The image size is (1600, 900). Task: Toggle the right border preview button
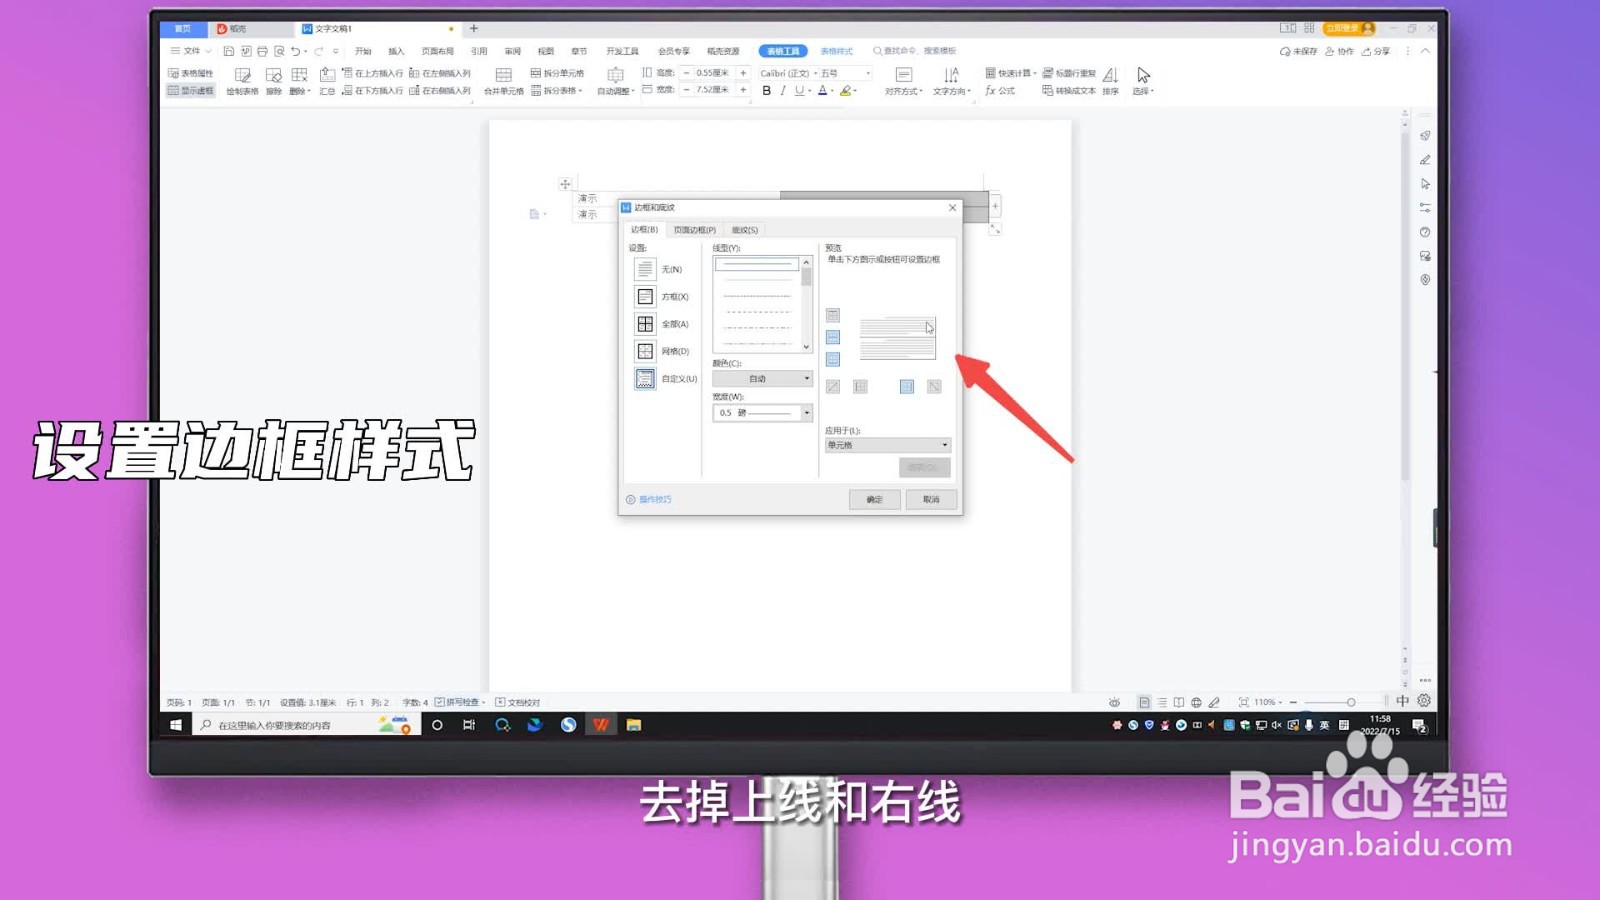pyautogui.click(x=907, y=387)
